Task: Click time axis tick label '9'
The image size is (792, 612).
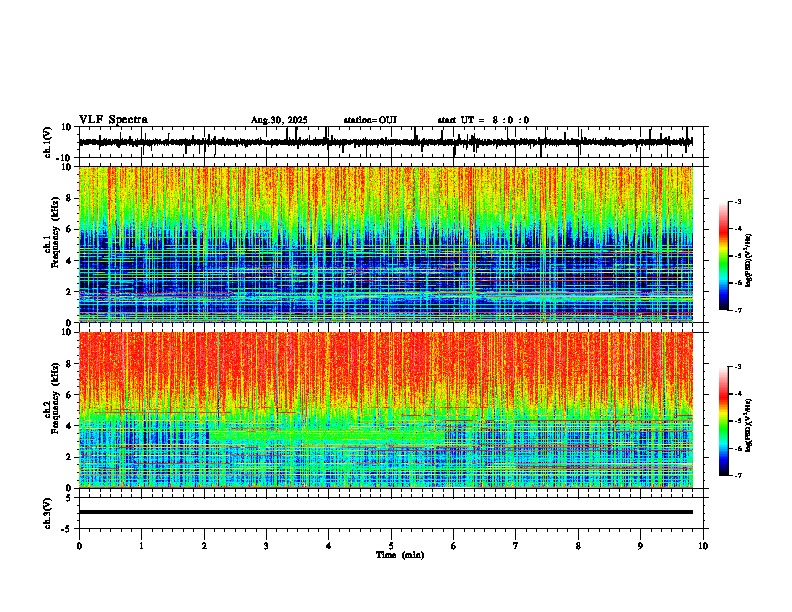Action: (640, 546)
